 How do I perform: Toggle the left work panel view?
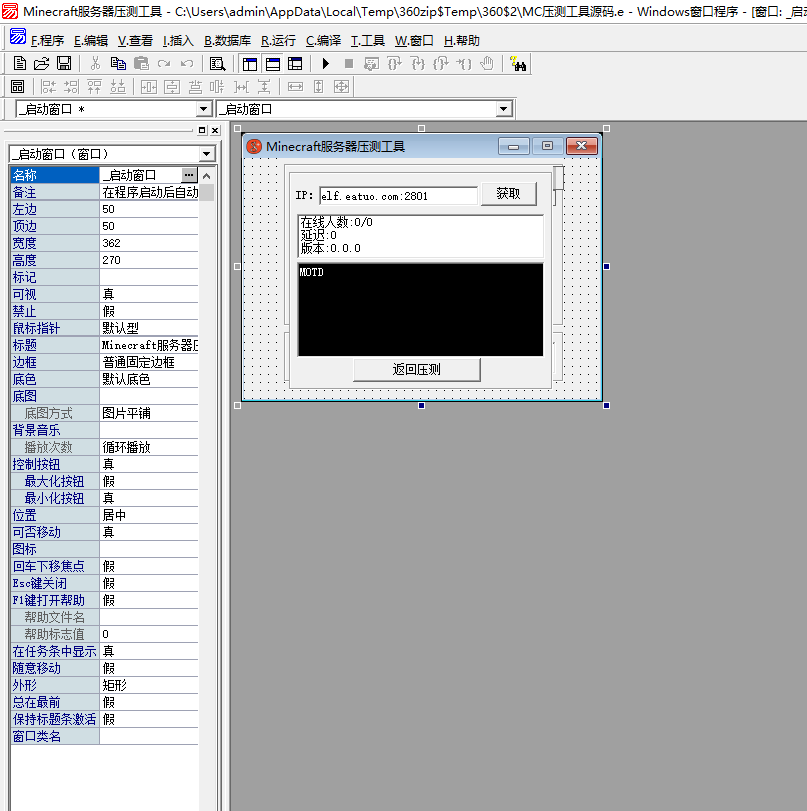(x=250, y=64)
